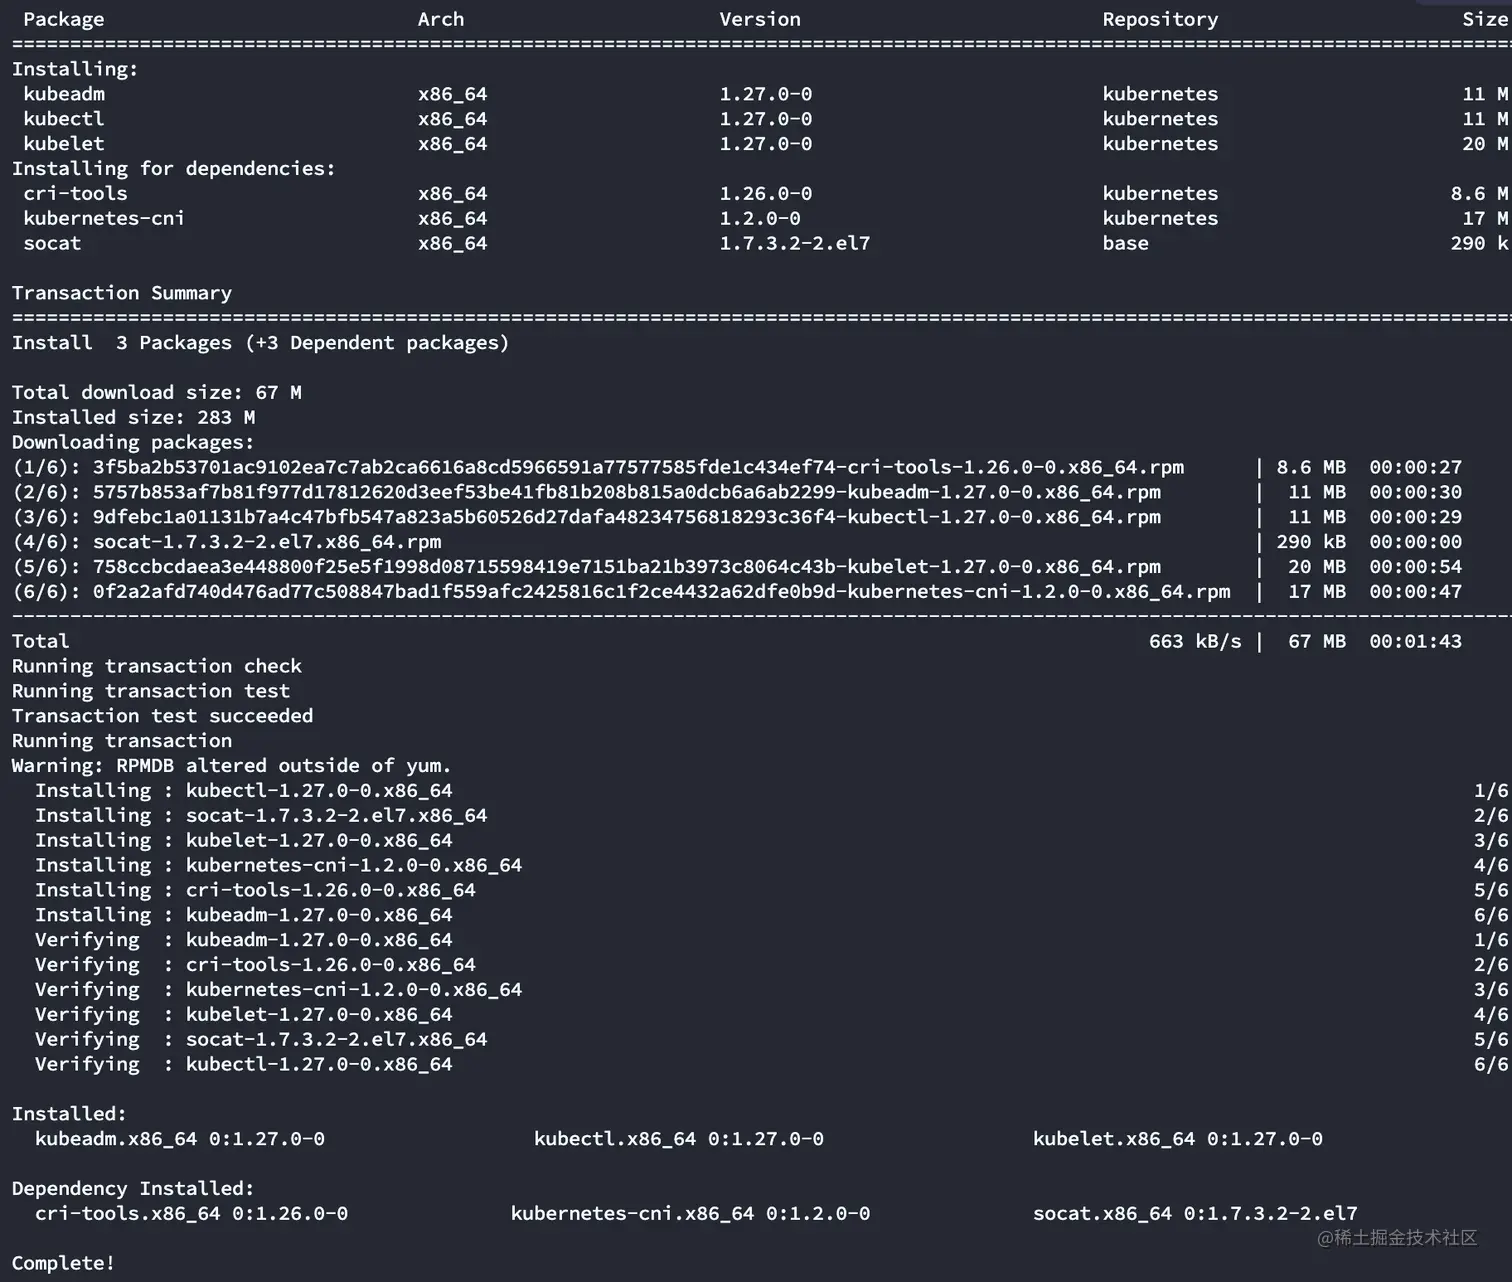Click 'Verifying : kubeadm-1.27.0-0.x86_64' line
Image resolution: width=1512 pixels, height=1282 pixels.
(x=244, y=941)
